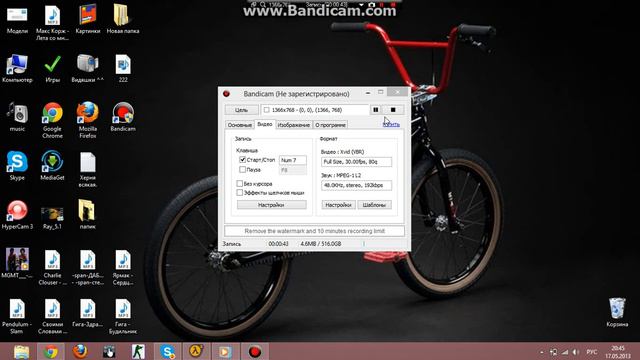
Task: Open Настройки in the Запись section
Action: [271, 205]
